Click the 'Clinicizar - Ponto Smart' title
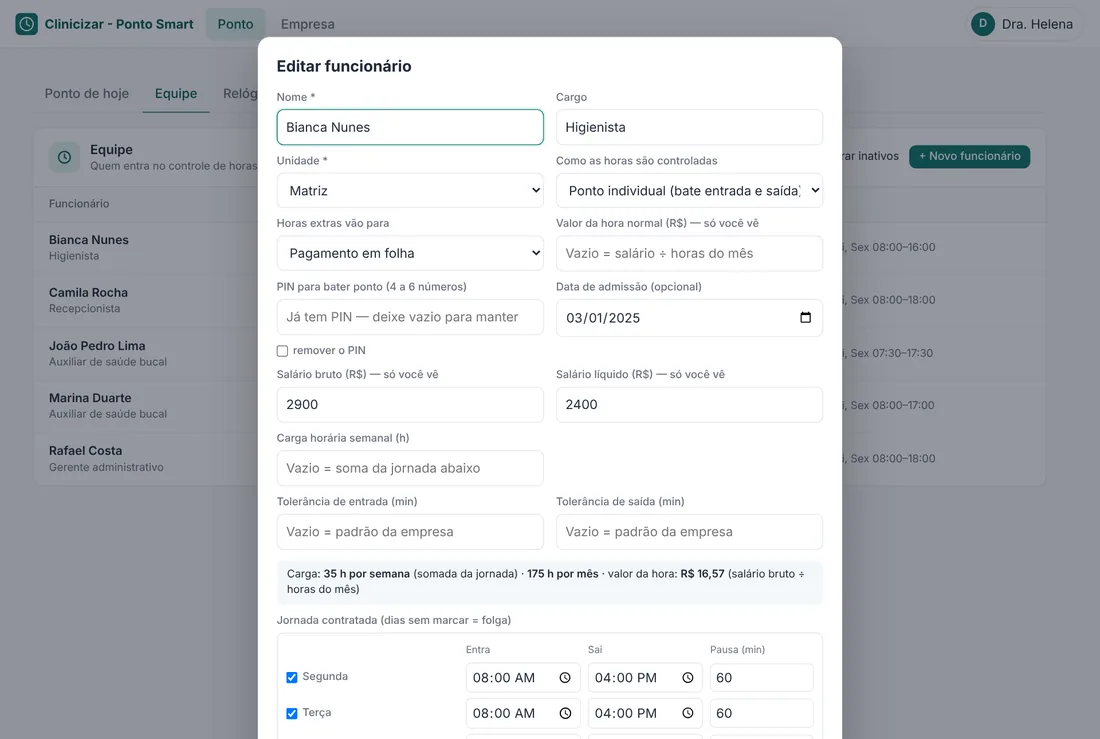The image size is (1100, 739). coord(119,24)
